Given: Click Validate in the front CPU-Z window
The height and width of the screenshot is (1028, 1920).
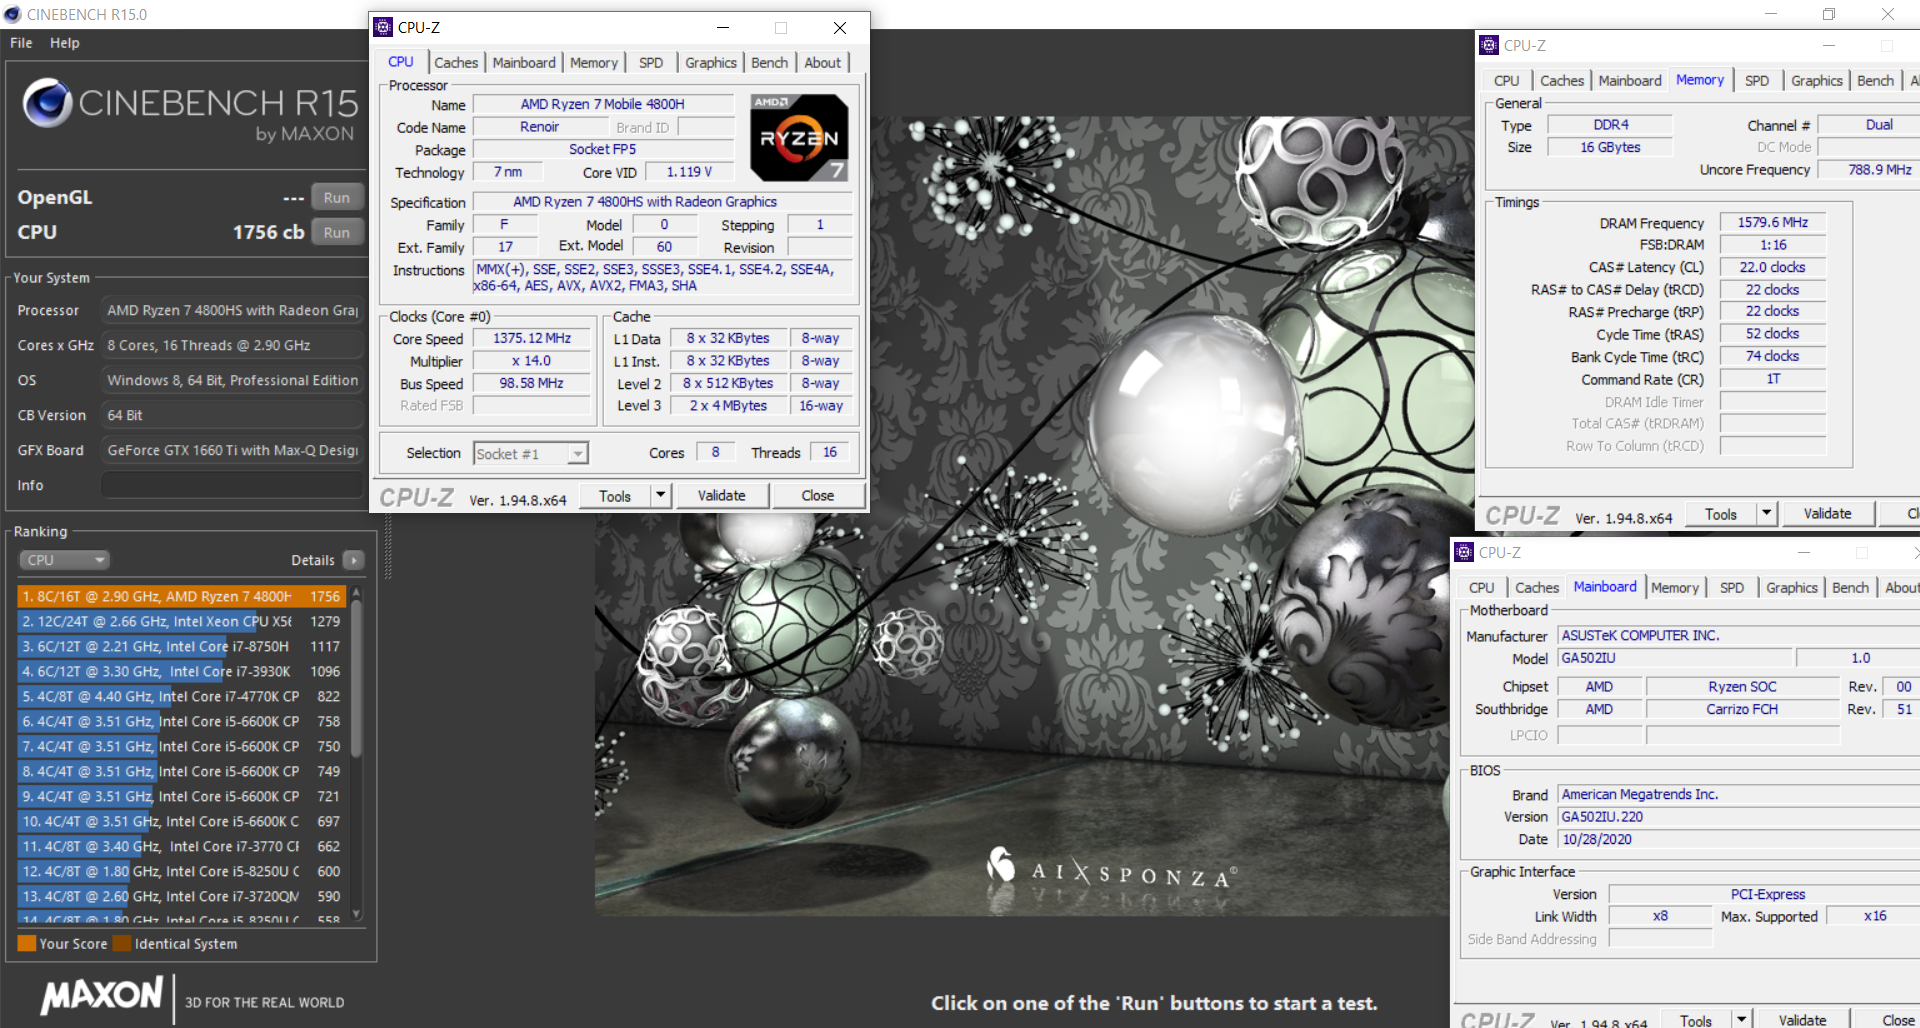Looking at the screenshot, I should coord(721,495).
